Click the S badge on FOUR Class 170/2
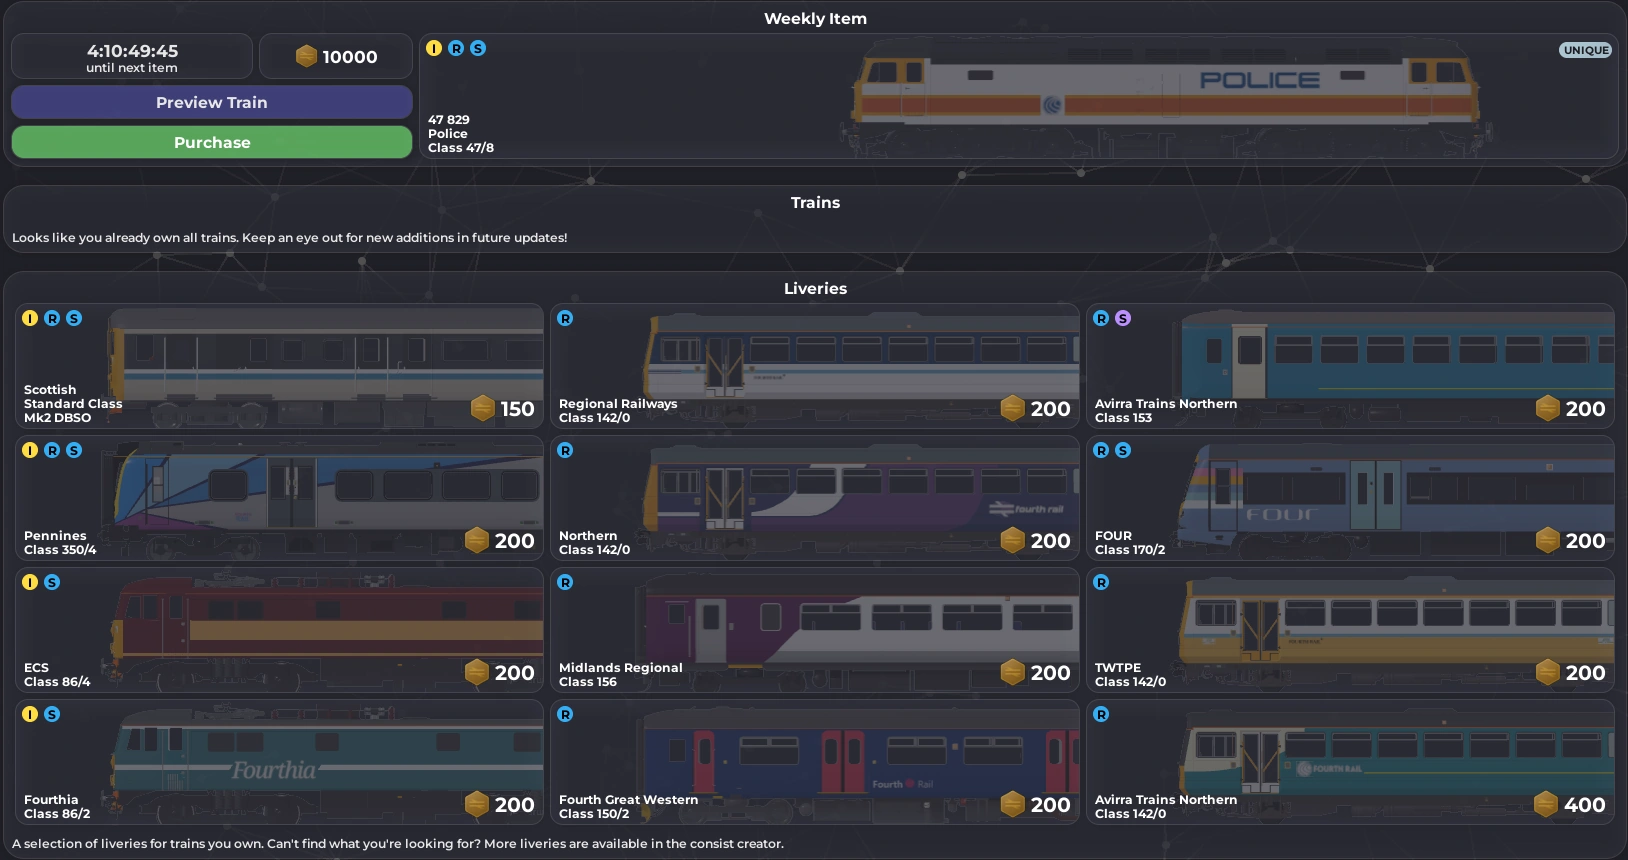Screen dimensions: 1628x860 (1123, 450)
